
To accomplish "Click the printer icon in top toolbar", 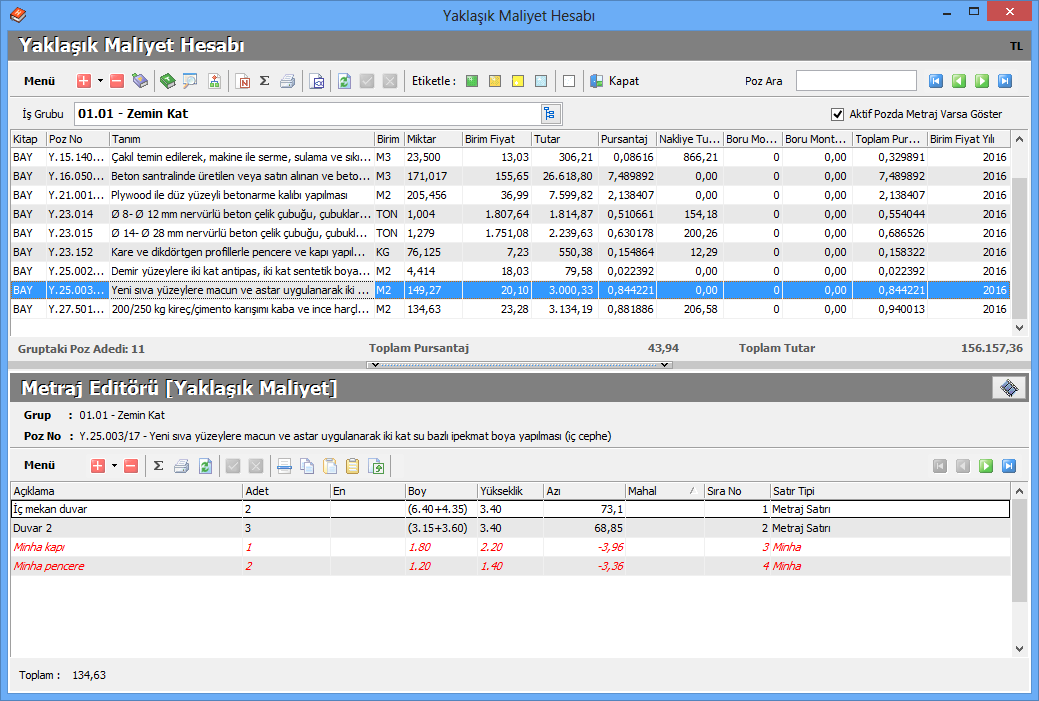I will click(x=287, y=81).
